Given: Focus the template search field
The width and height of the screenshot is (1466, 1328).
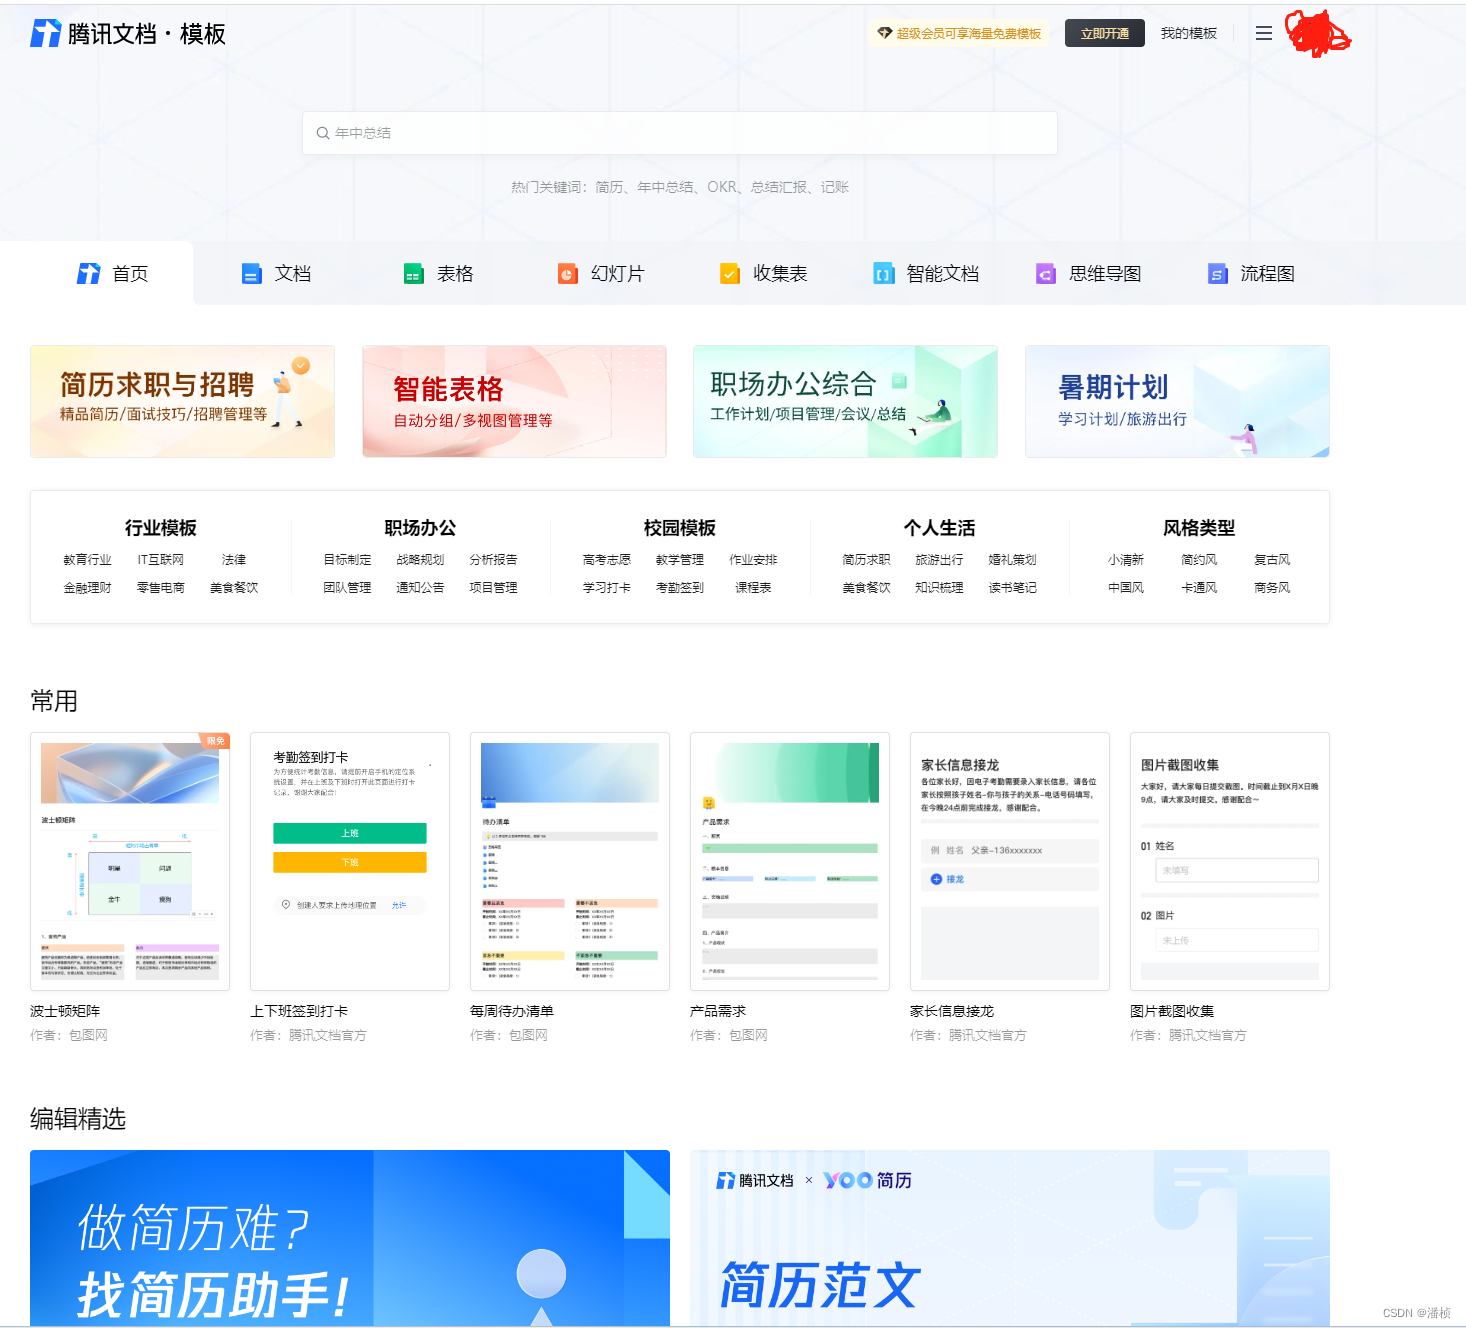Looking at the screenshot, I should (680, 133).
